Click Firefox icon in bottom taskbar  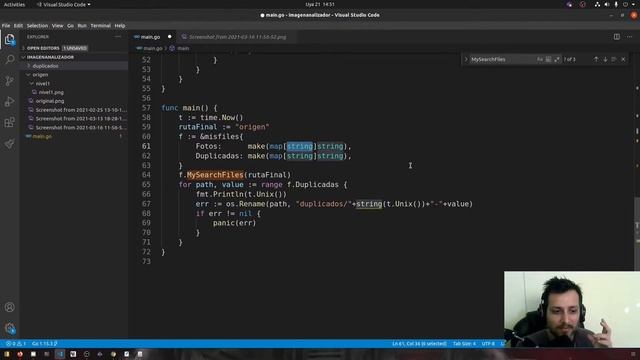point(20,354)
